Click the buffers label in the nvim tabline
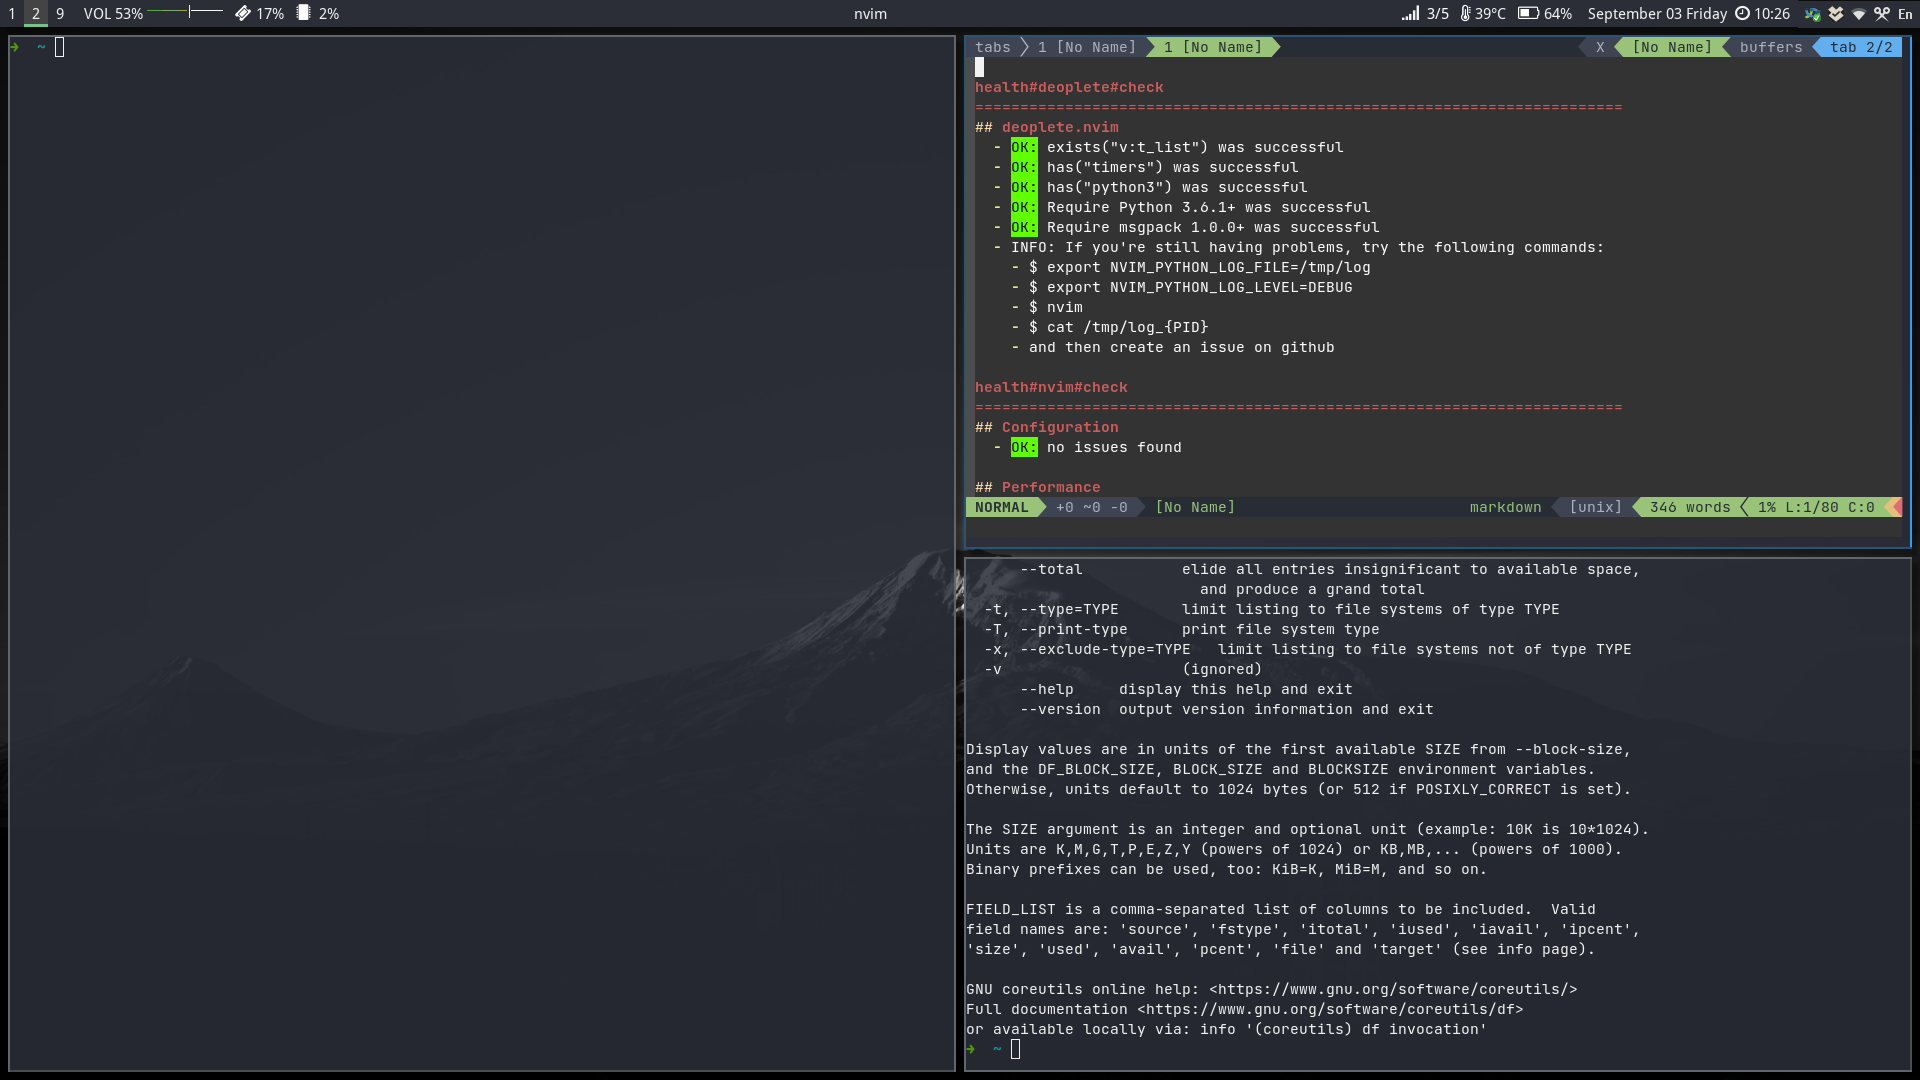Screen dimensions: 1920x1080 1770,46
